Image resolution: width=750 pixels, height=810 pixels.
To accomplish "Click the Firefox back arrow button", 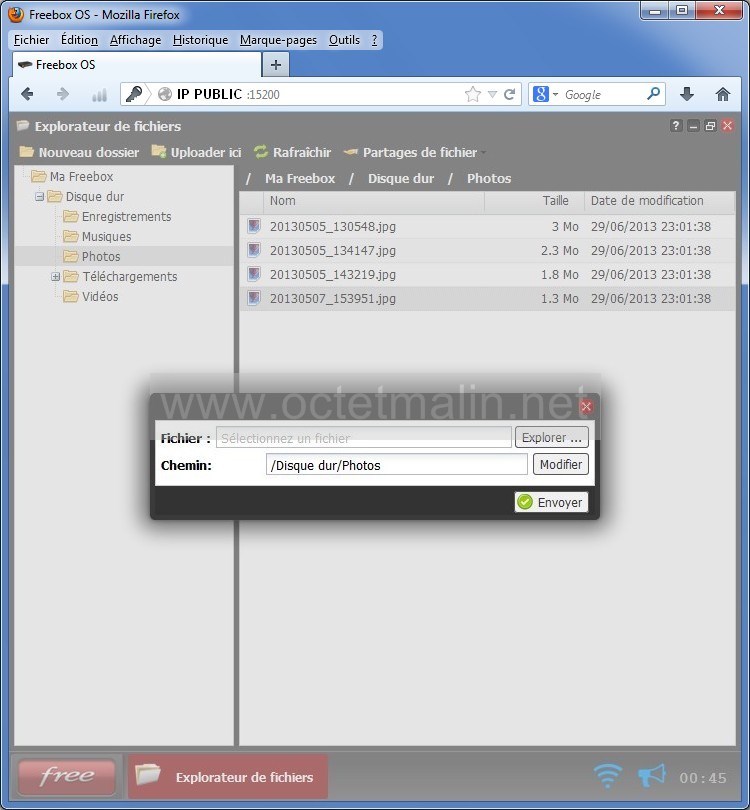I will click(27, 94).
